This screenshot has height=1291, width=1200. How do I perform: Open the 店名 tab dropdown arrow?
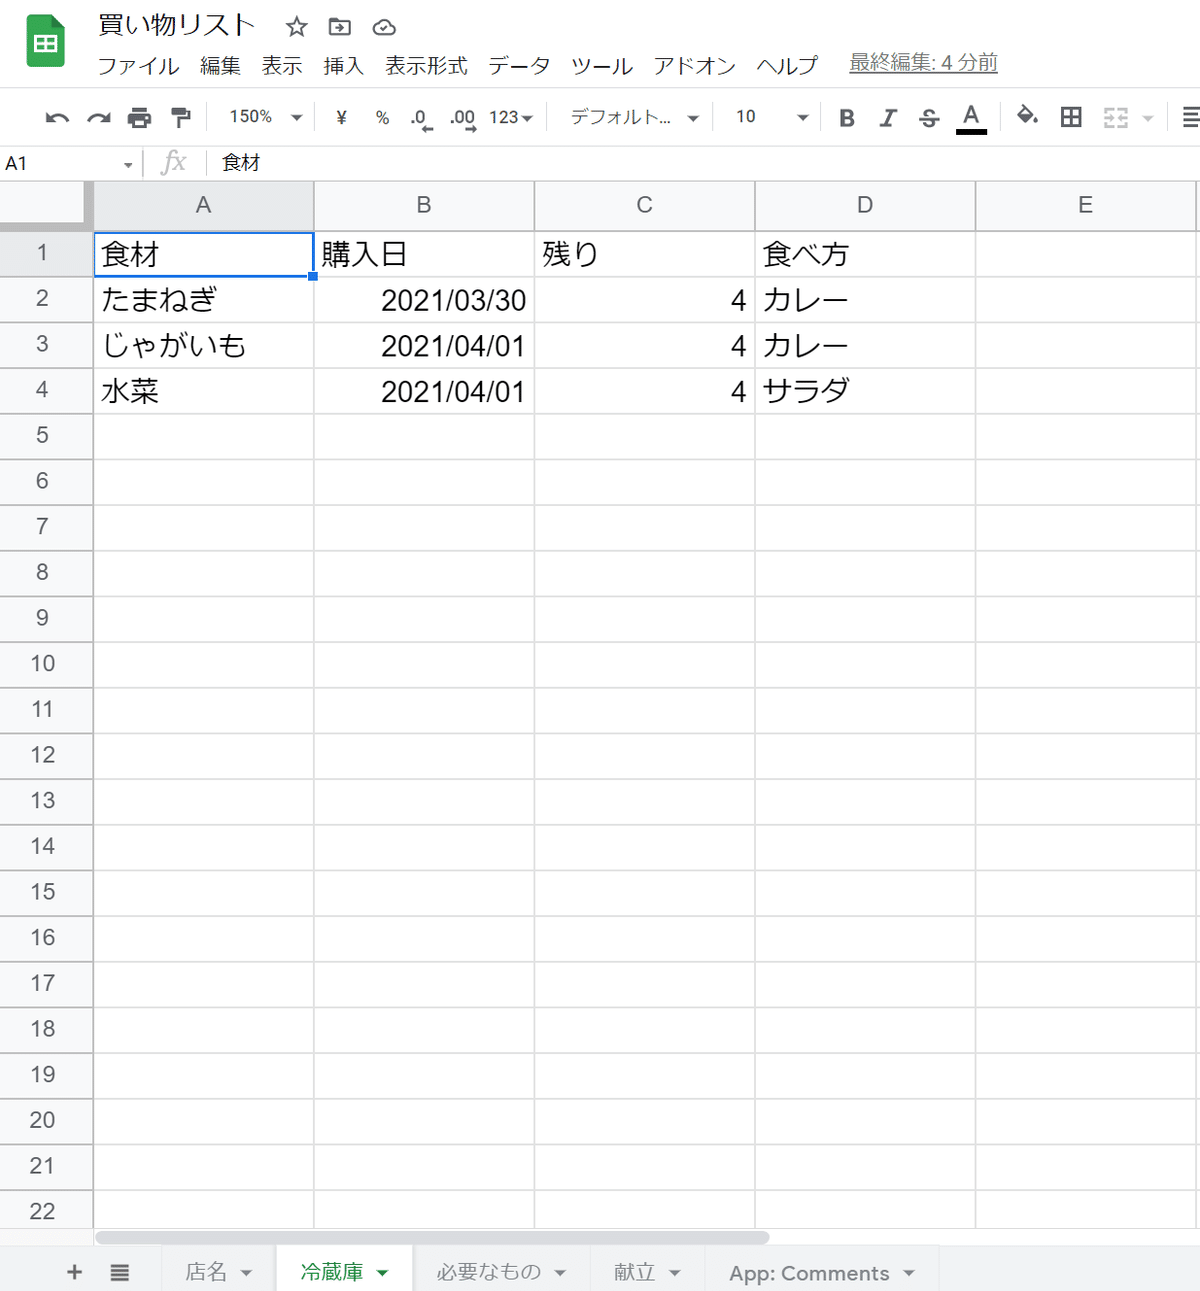coord(246,1273)
